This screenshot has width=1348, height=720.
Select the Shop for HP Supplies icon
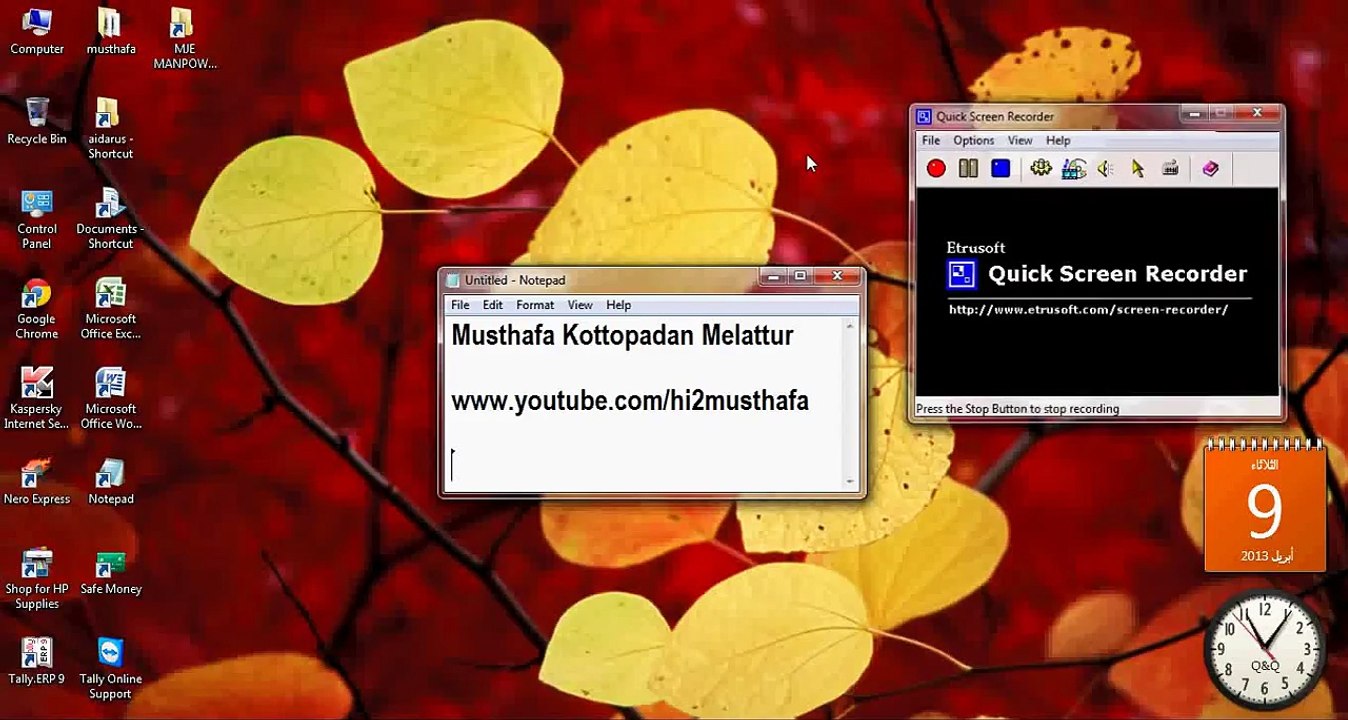pos(37,579)
